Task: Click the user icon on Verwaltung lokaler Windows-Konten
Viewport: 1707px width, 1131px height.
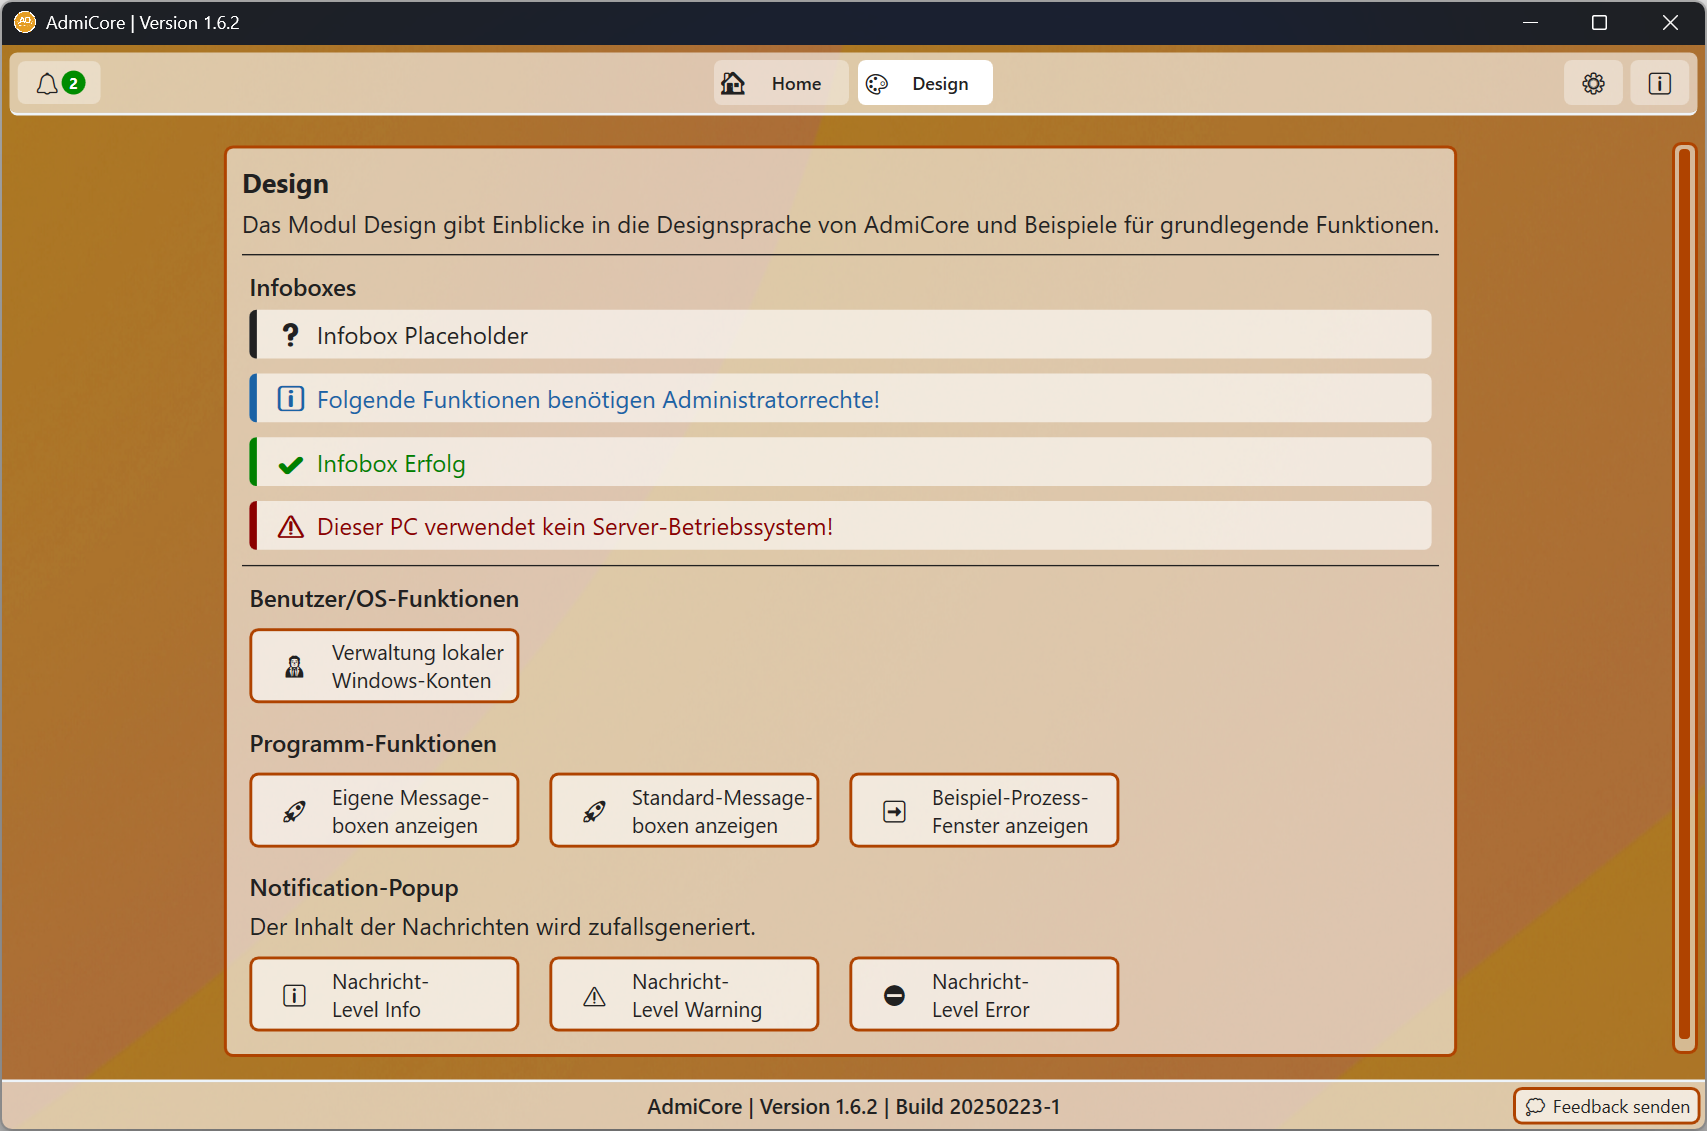Action: coord(294,666)
